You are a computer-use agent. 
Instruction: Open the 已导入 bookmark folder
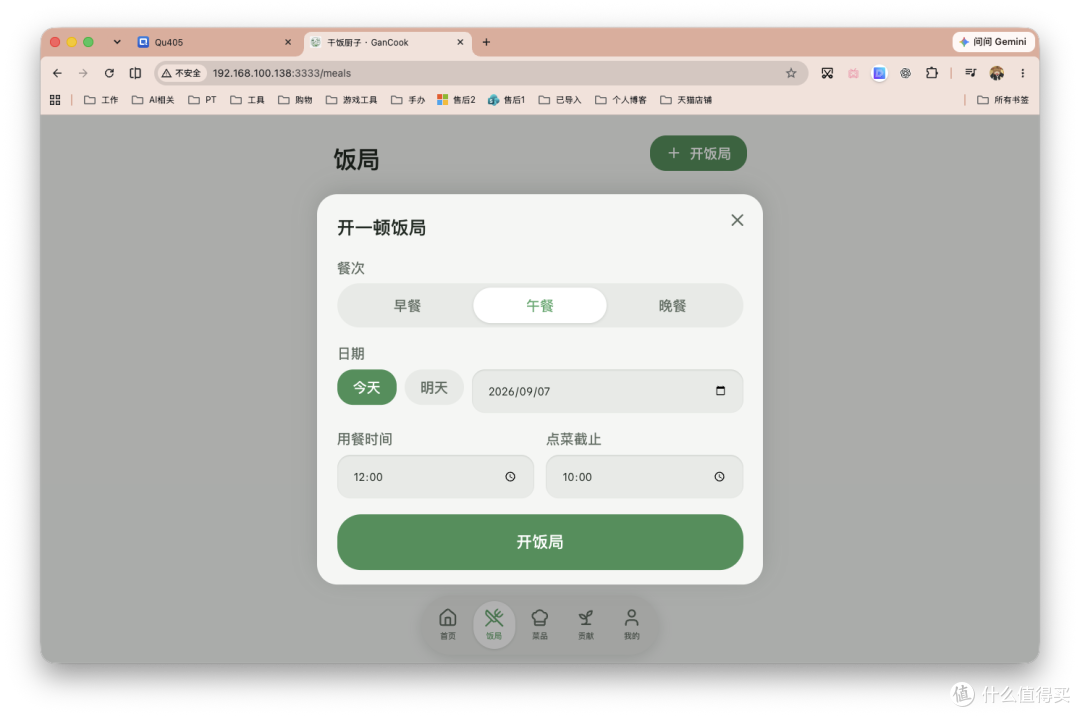[x=560, y=100]
